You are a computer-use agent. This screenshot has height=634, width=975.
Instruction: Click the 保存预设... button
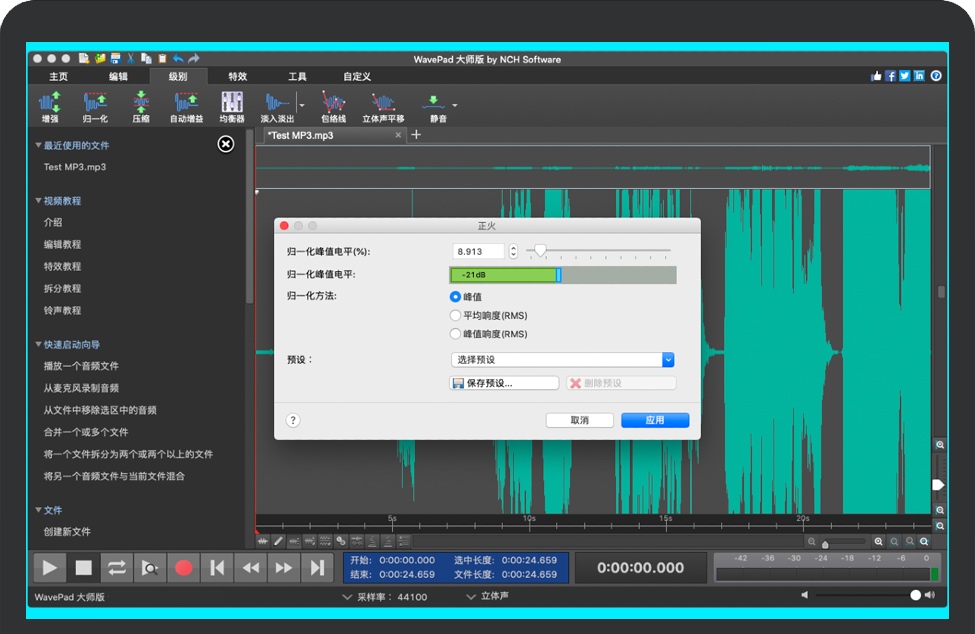[x=505, y=383]
